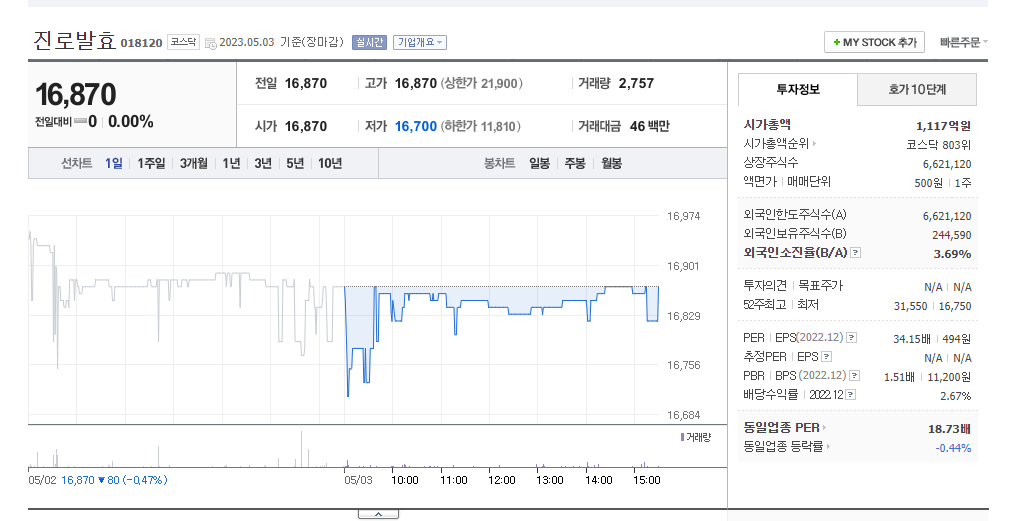This screenshot has height=521, width=1009.
Task: Switch to 주봉 candlestick chart
Action: point(575,163)
